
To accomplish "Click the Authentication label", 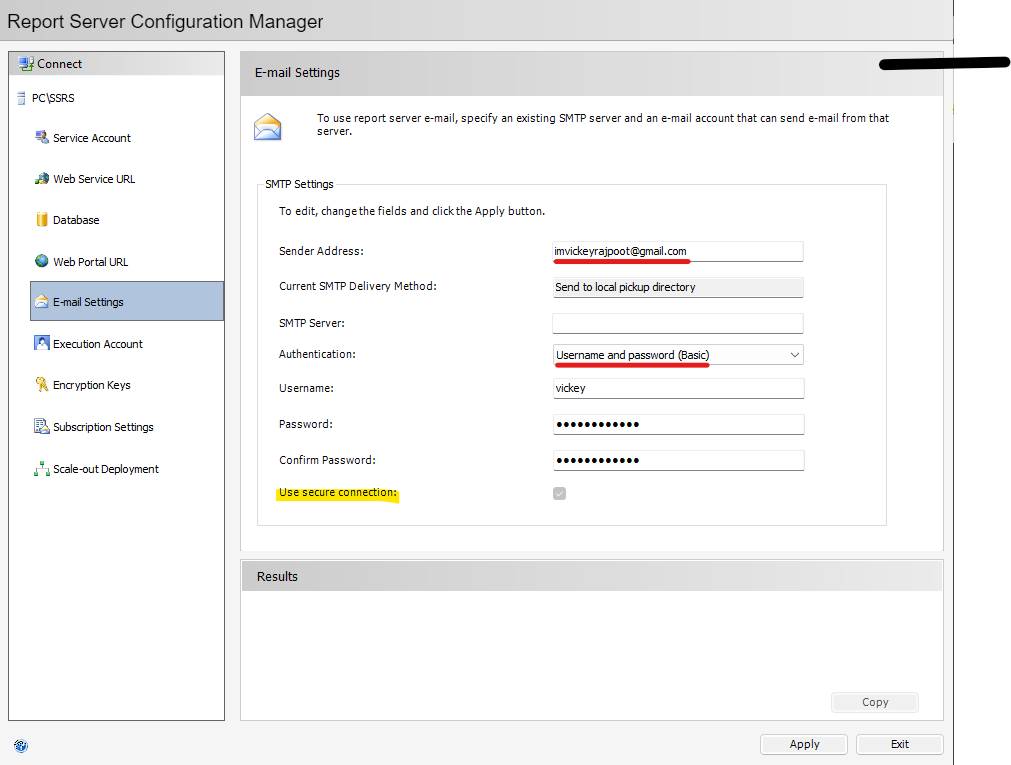I will [x=317, y=354].
